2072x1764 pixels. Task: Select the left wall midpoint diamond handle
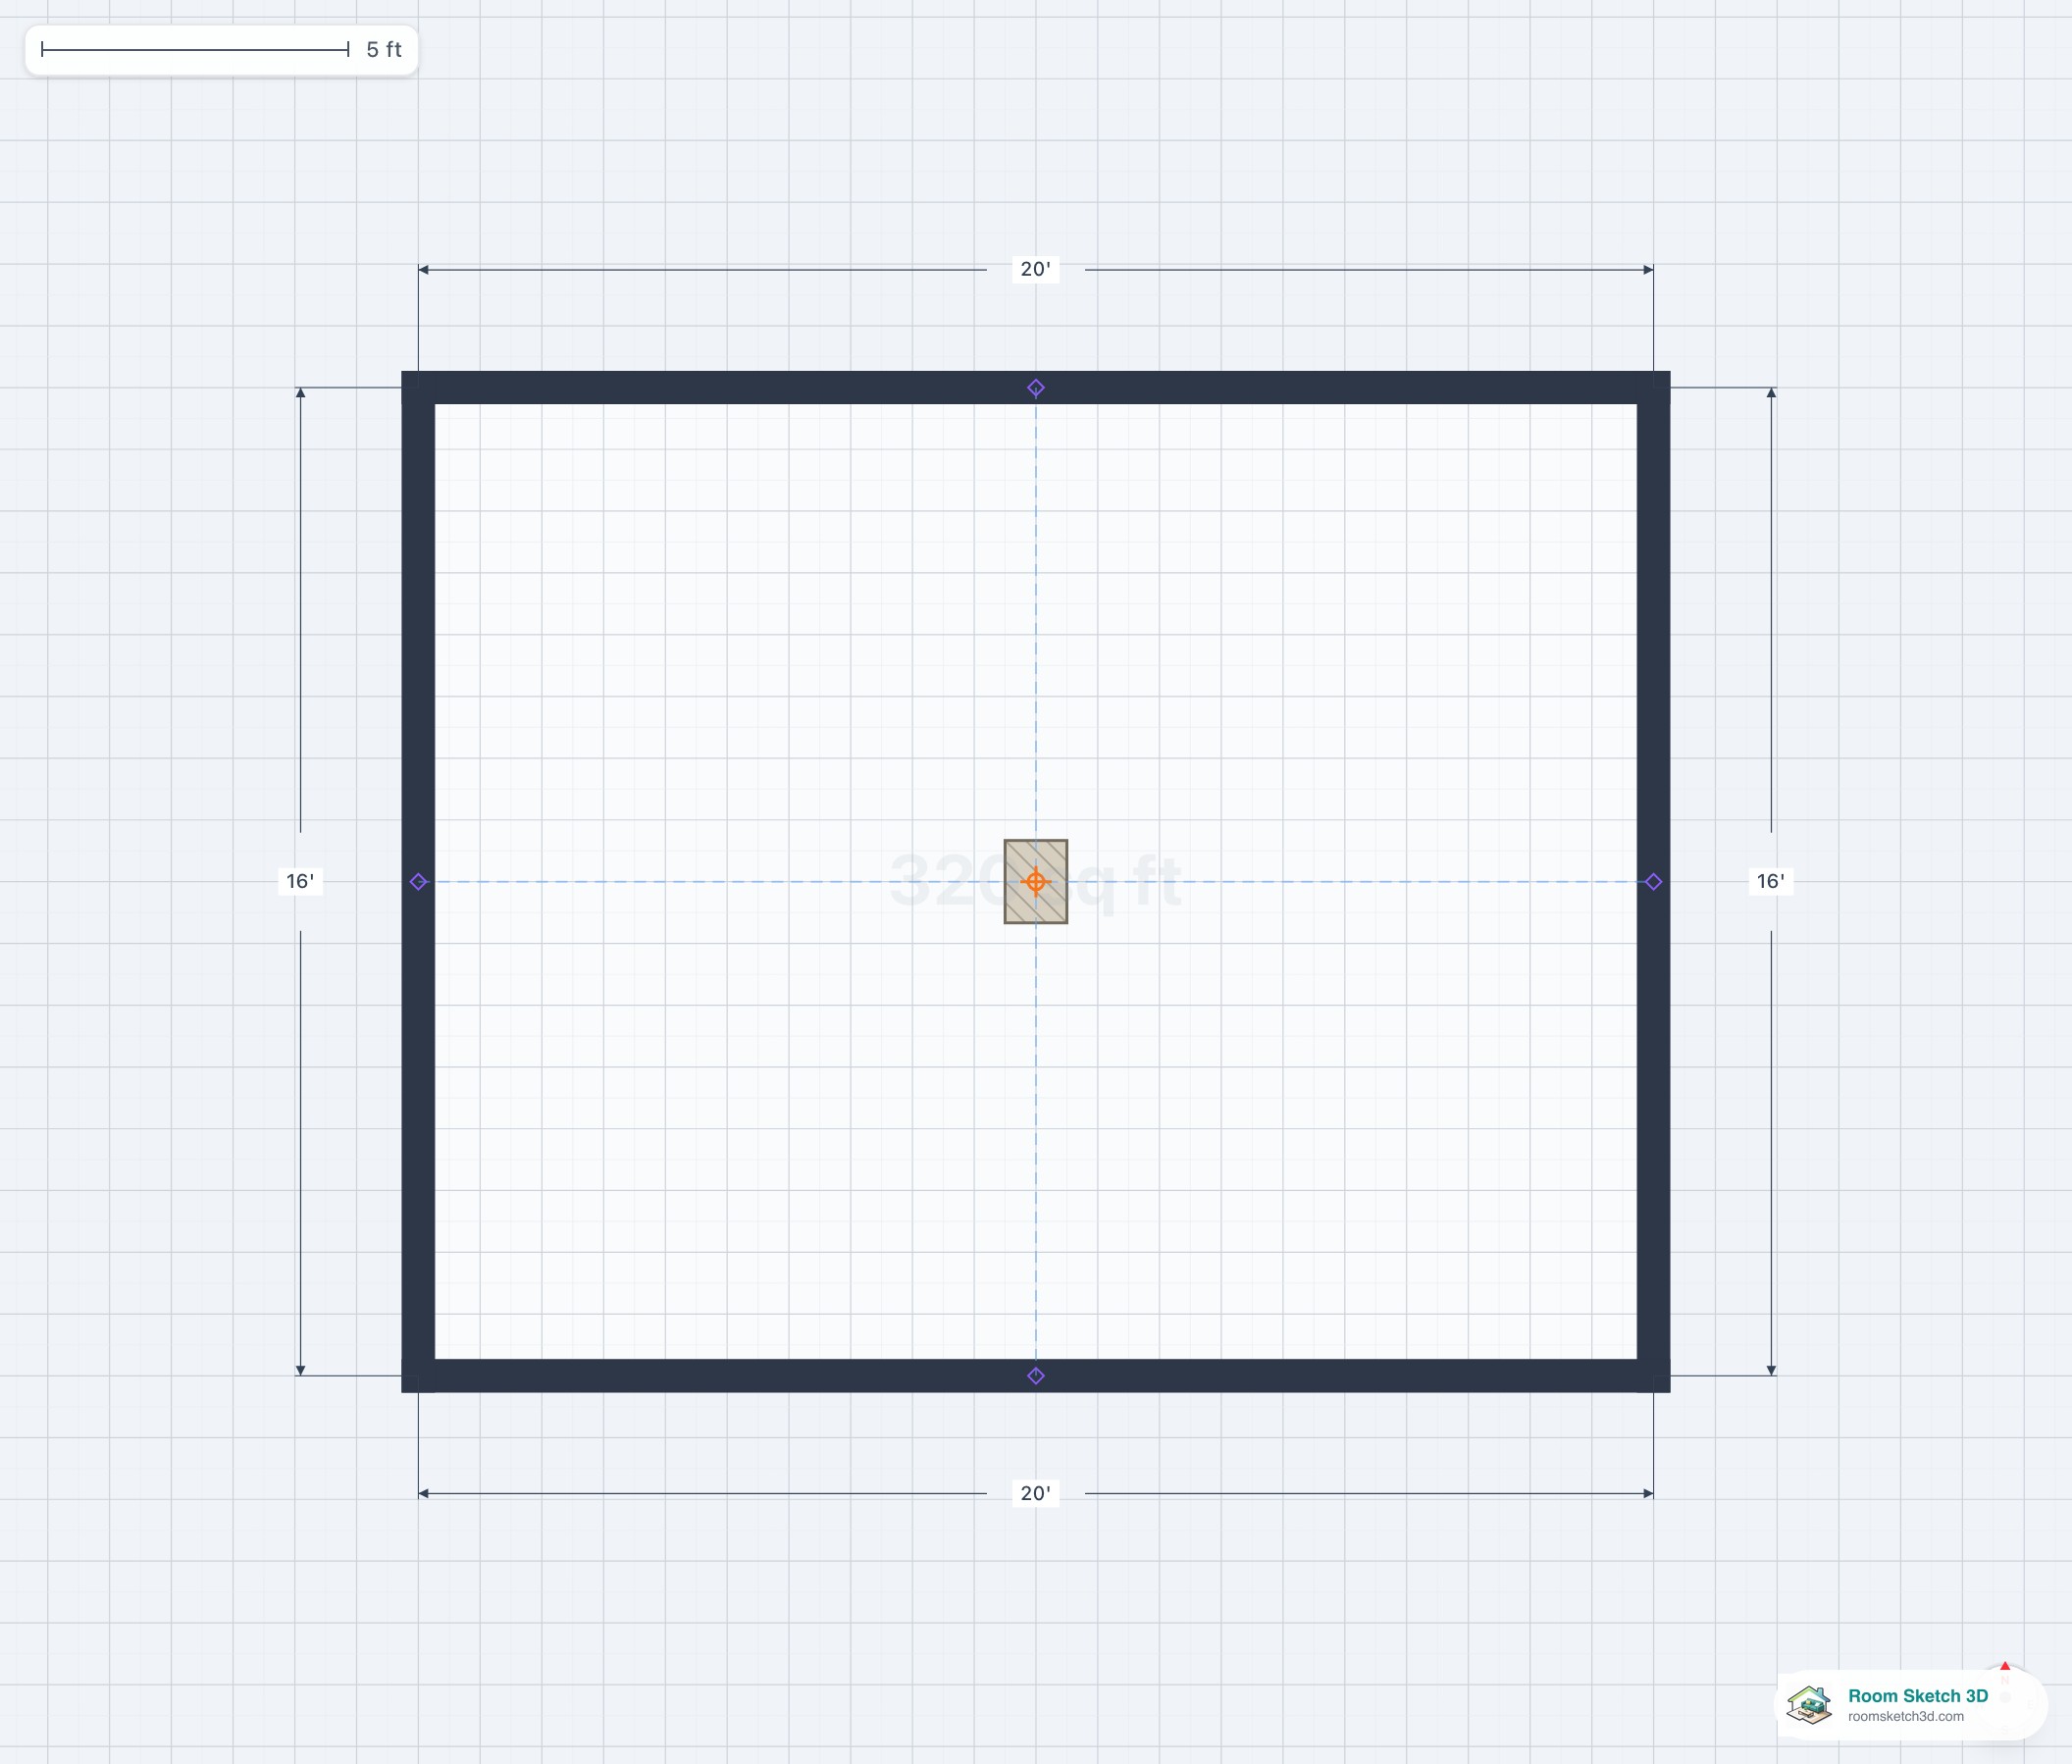point(419,882)
